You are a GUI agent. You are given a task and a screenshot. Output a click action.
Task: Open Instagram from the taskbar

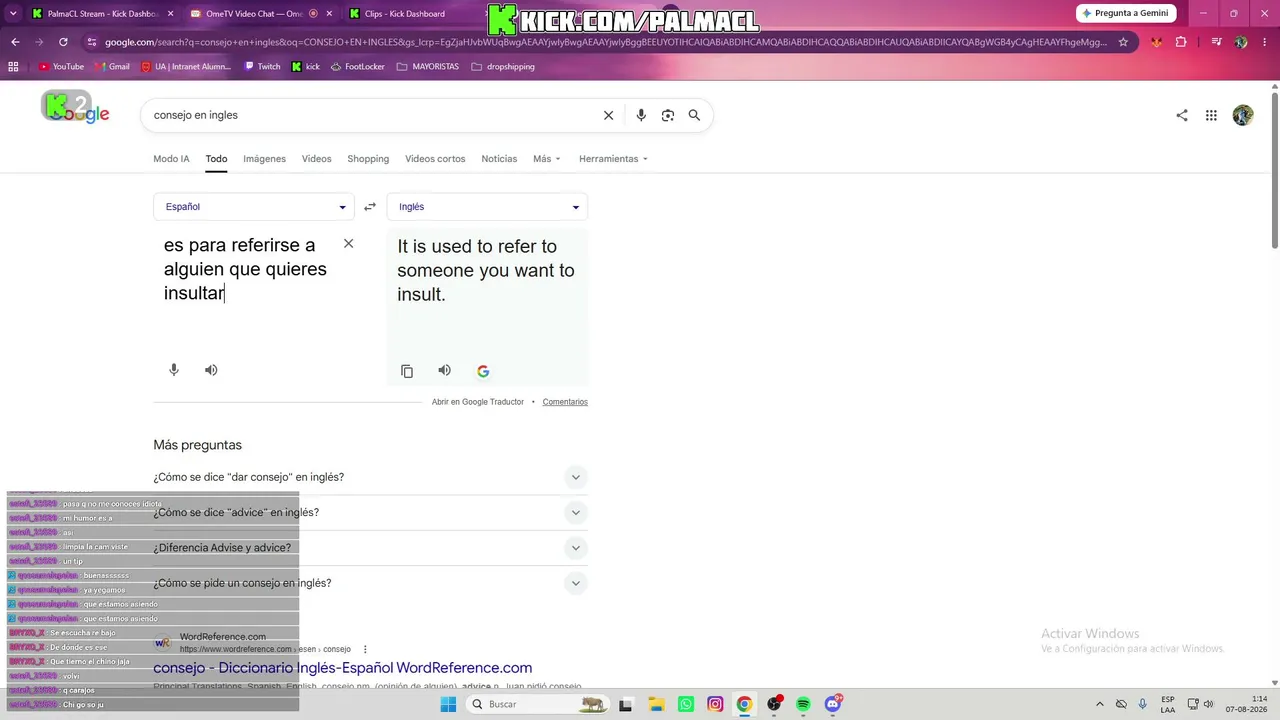(x=715, y=704)
